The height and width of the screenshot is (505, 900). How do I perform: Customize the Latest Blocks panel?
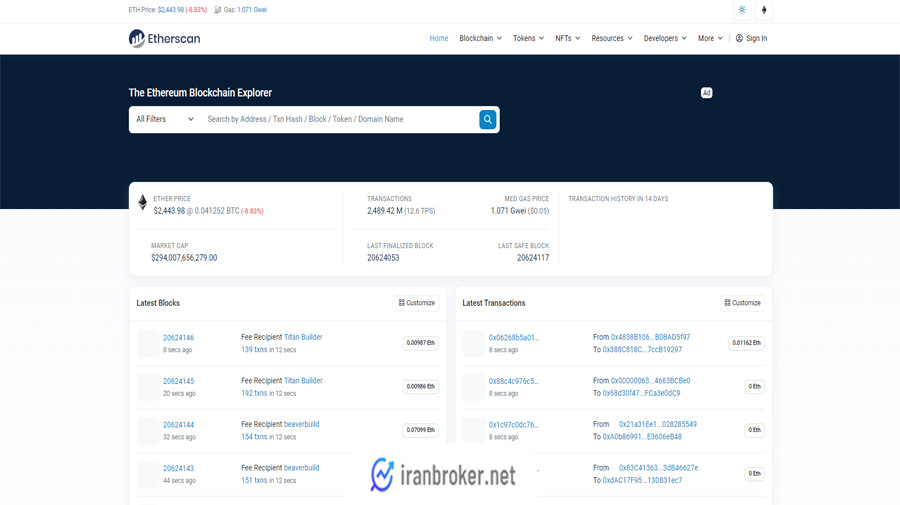[417, 303]
